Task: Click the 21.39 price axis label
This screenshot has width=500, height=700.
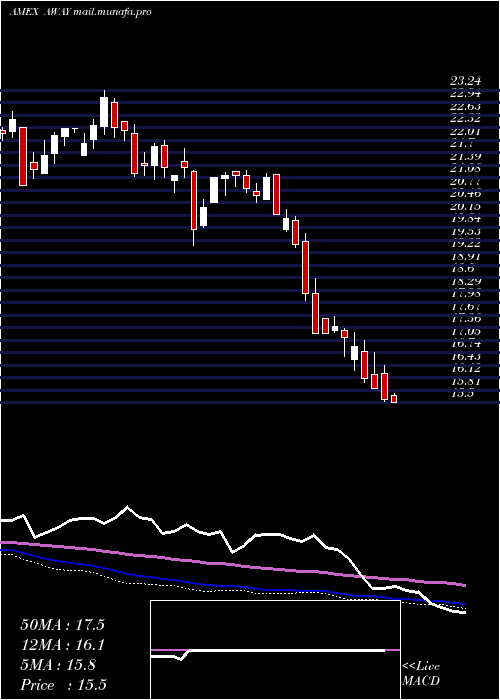Action: coord(465,156)
